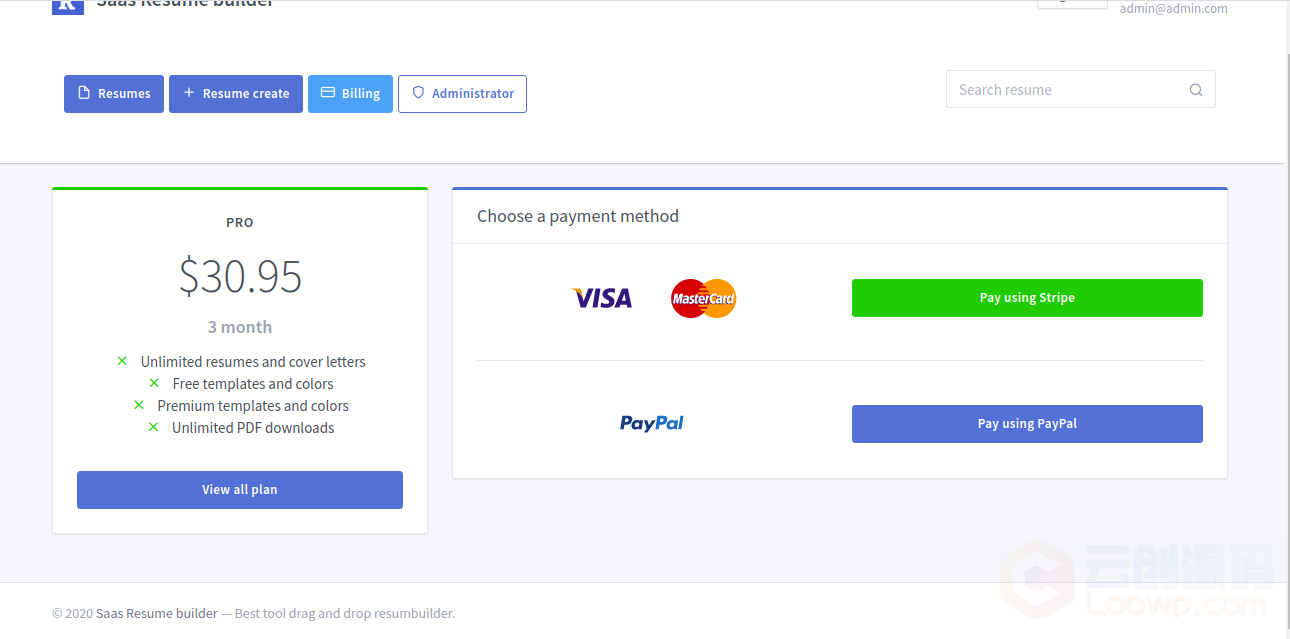The width and height of the screenshot is (1290, 639).
Task: Open the Resumes tab
Action: tap(114, 94)
